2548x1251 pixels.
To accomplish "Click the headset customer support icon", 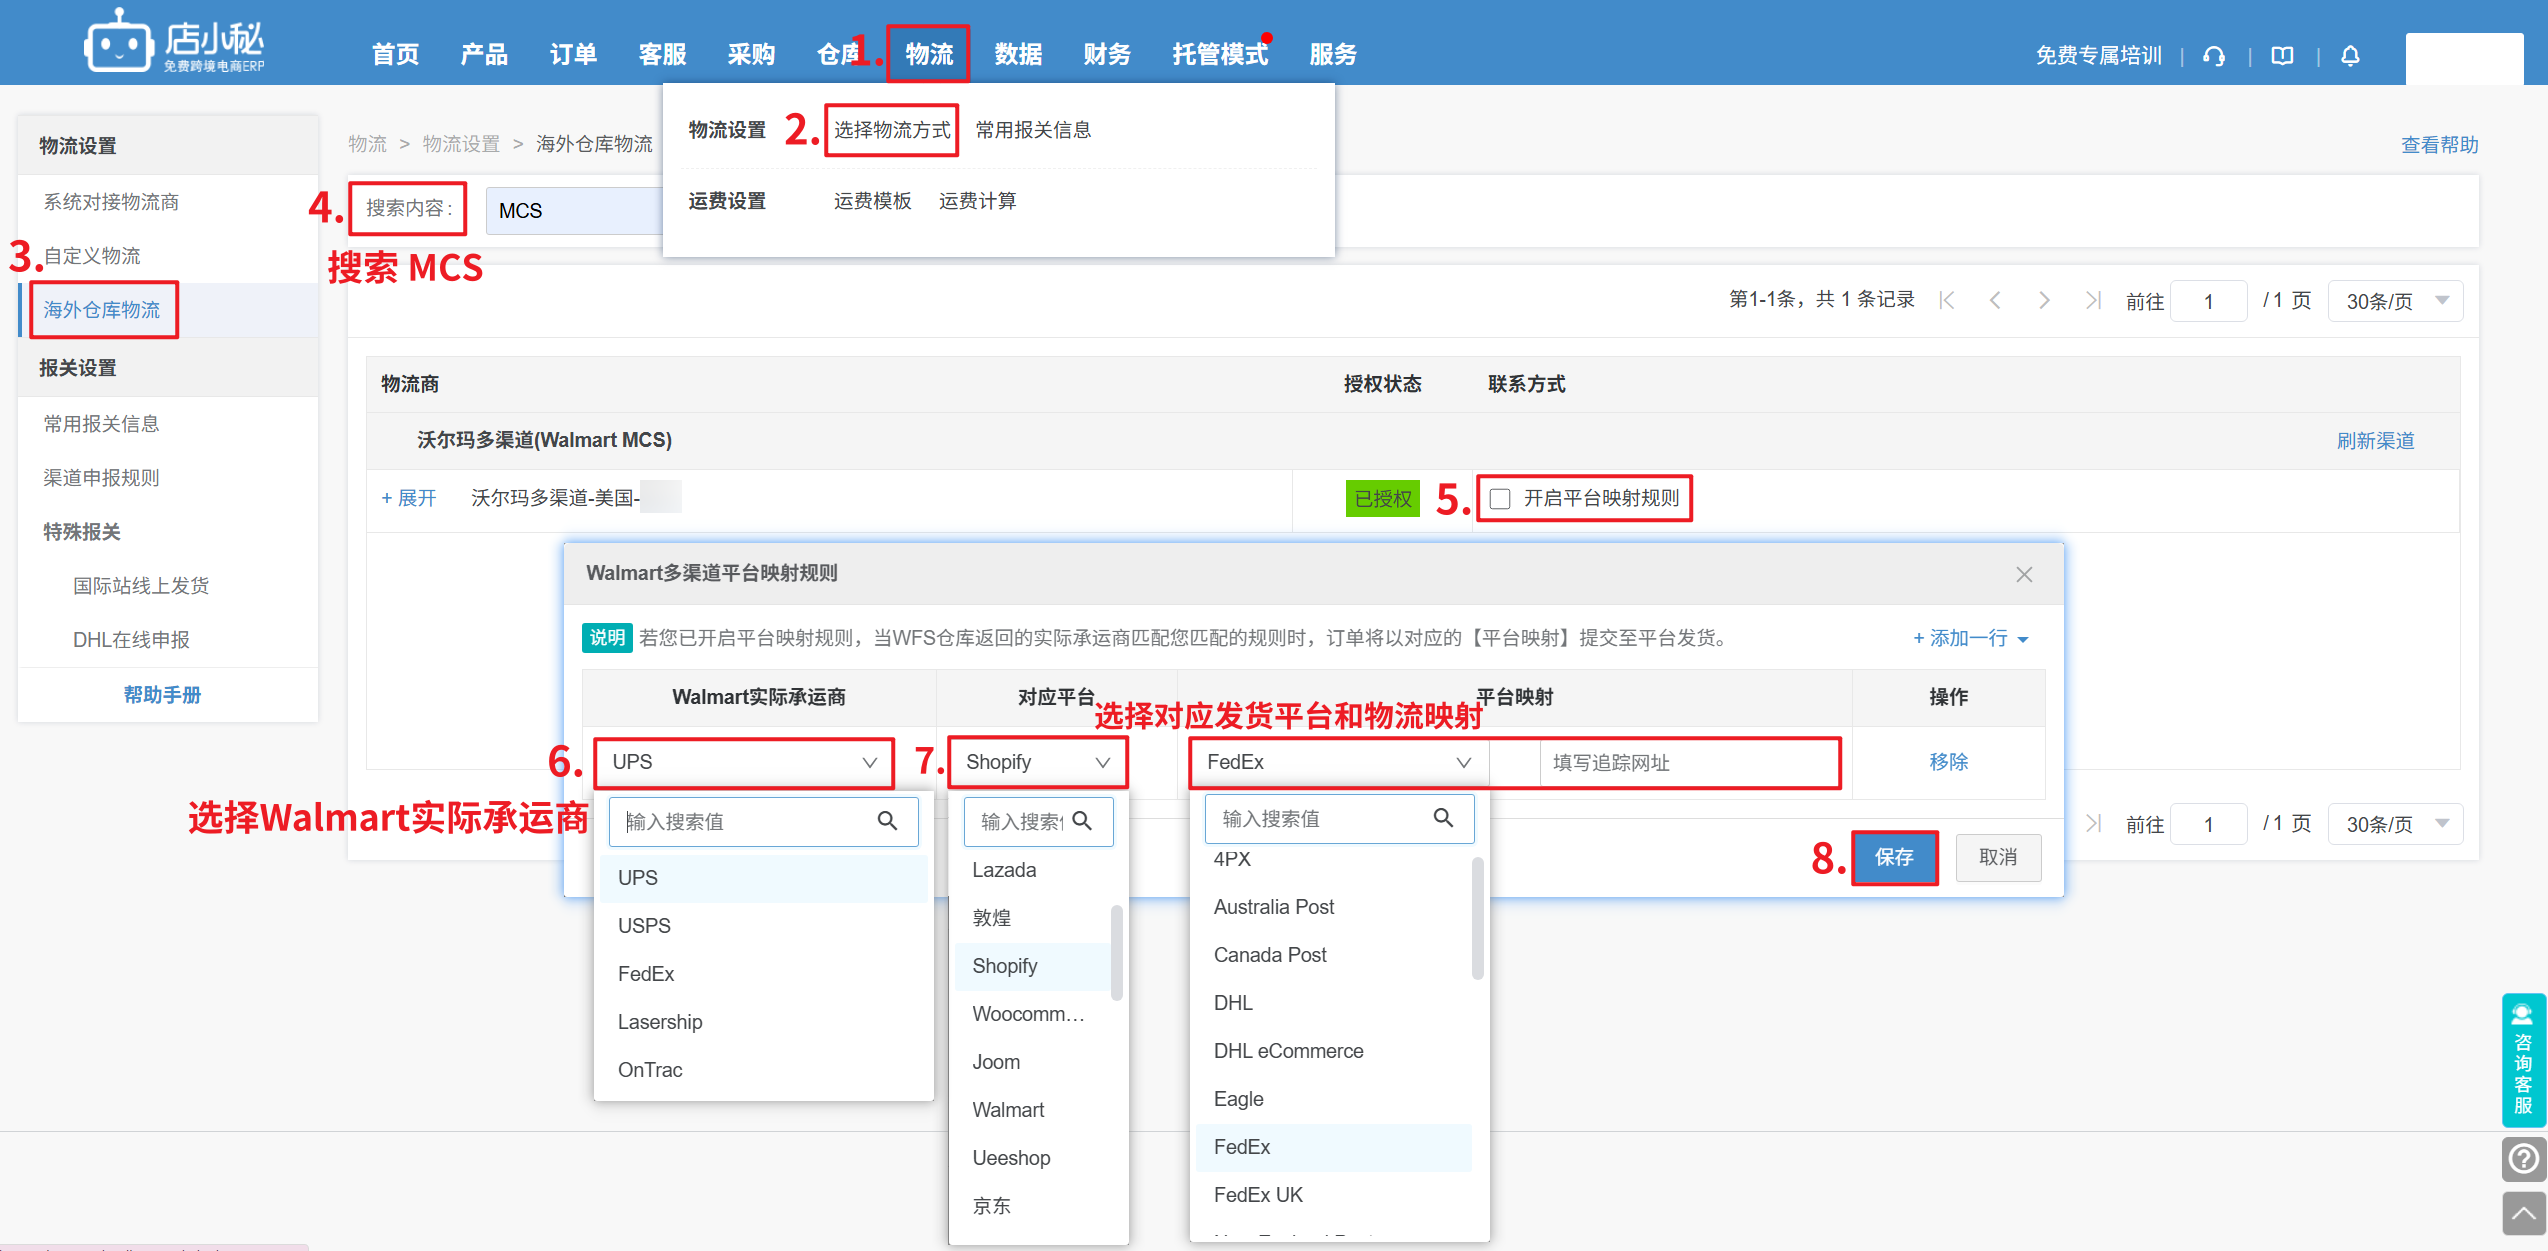I will coord(2214,56).
